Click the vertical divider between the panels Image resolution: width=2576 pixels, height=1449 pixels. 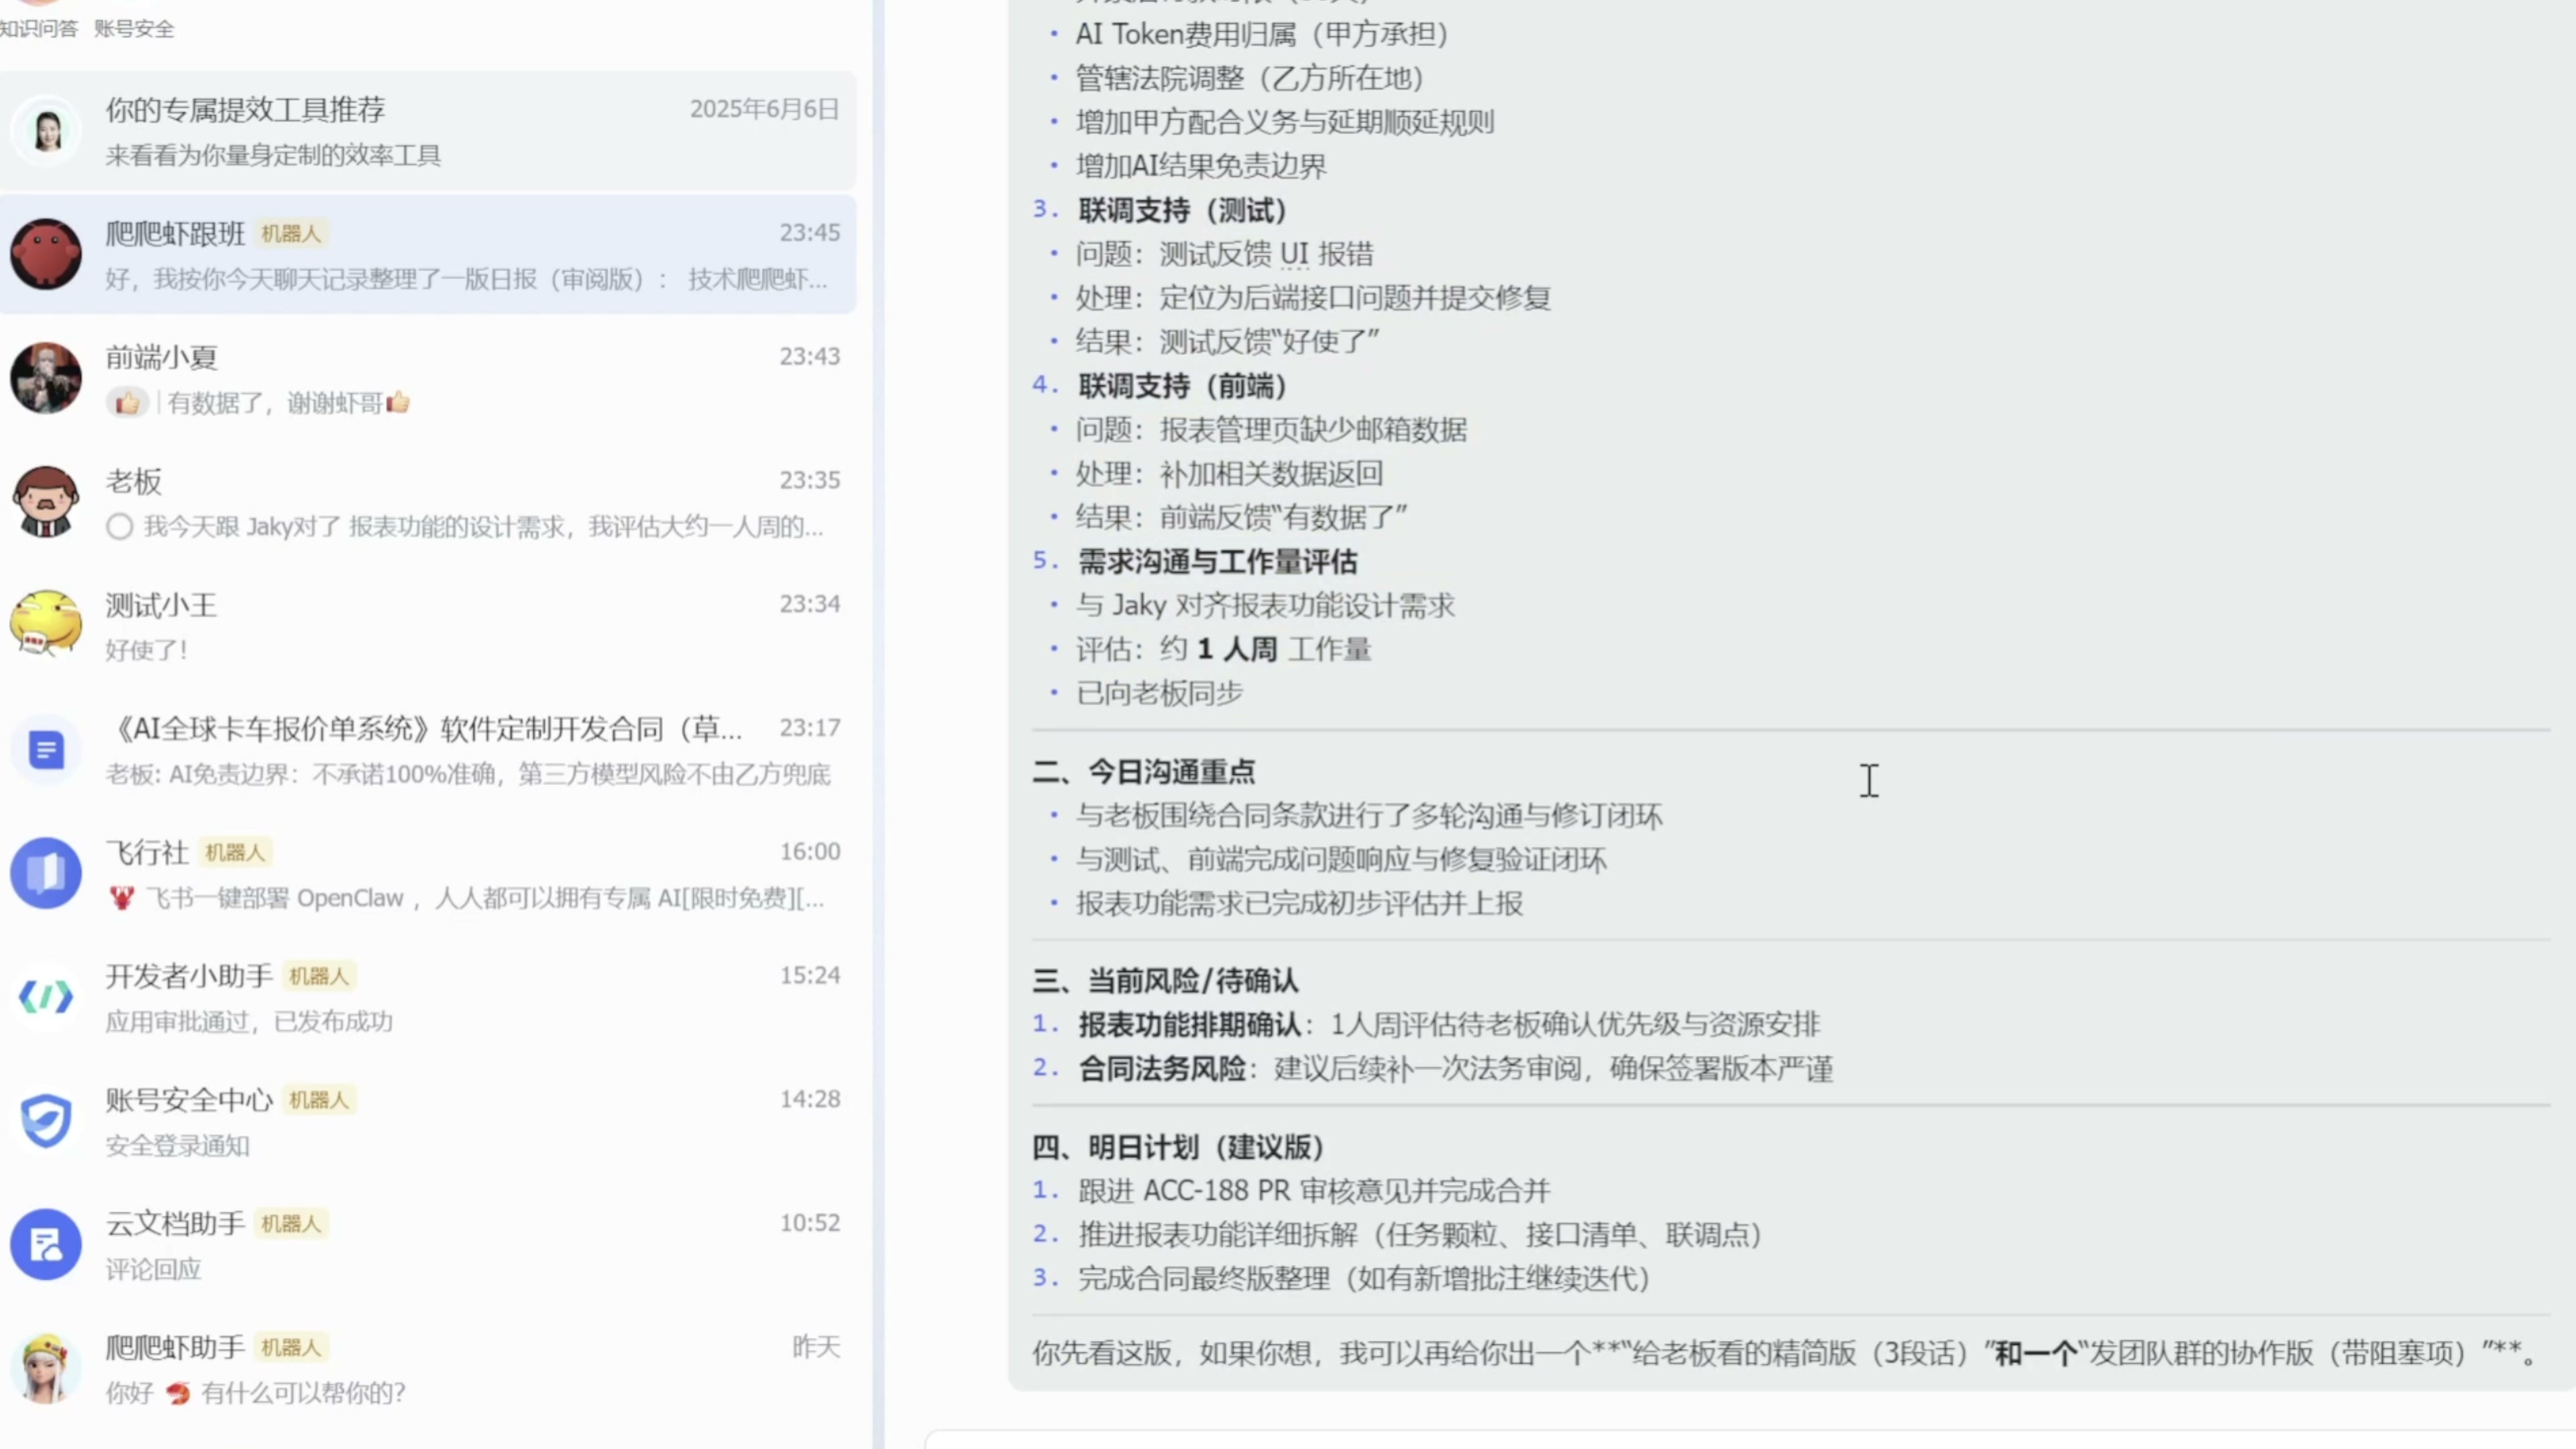click(x=878, y=724)
